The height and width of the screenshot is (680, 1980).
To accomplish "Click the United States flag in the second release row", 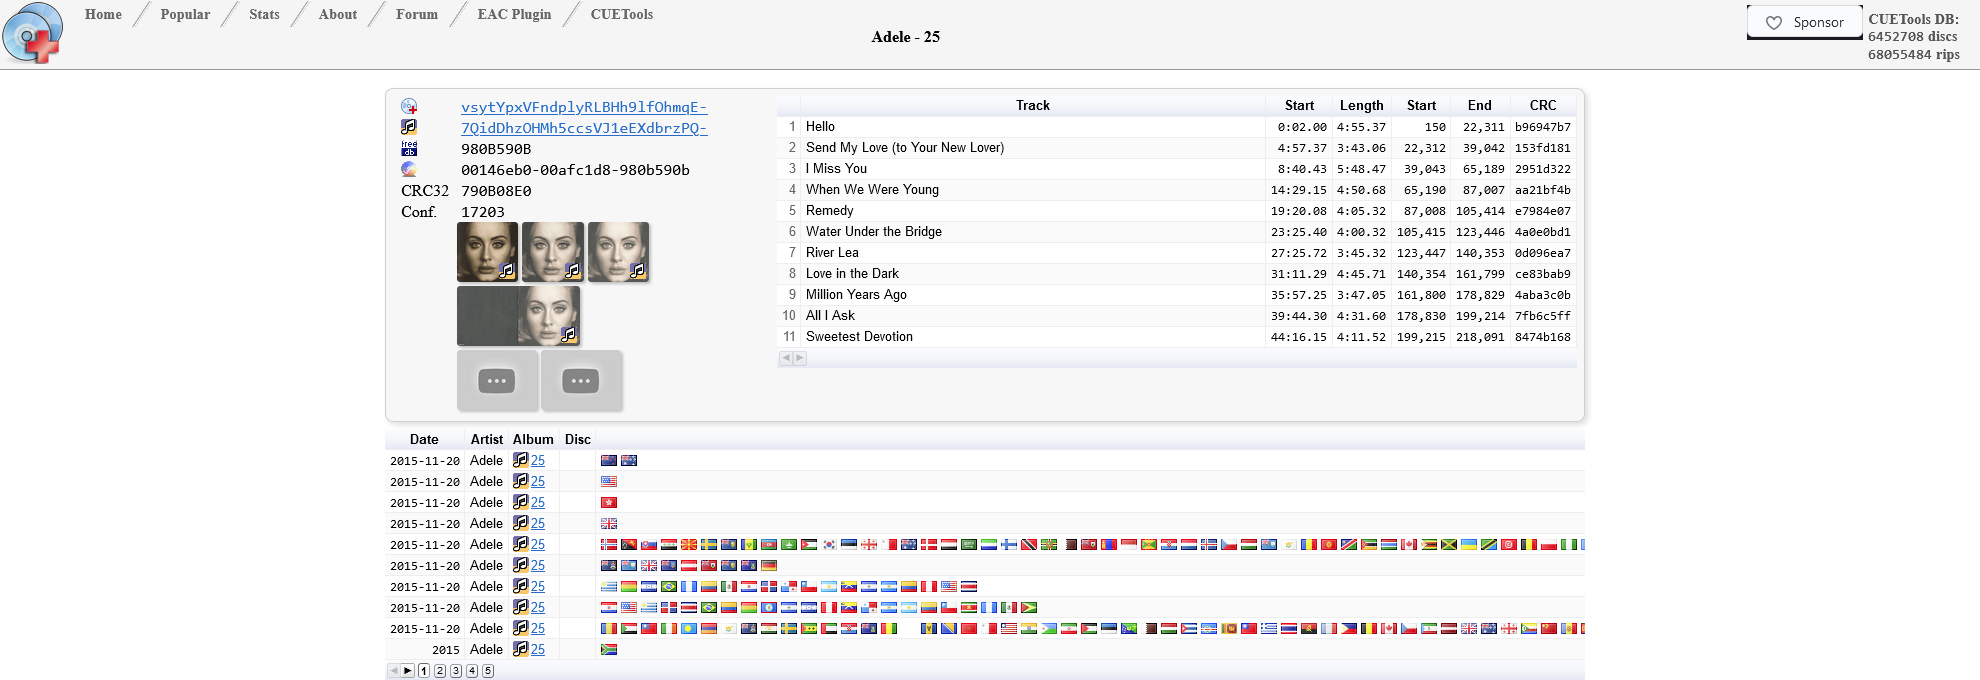I will click(x=609, y=482).
